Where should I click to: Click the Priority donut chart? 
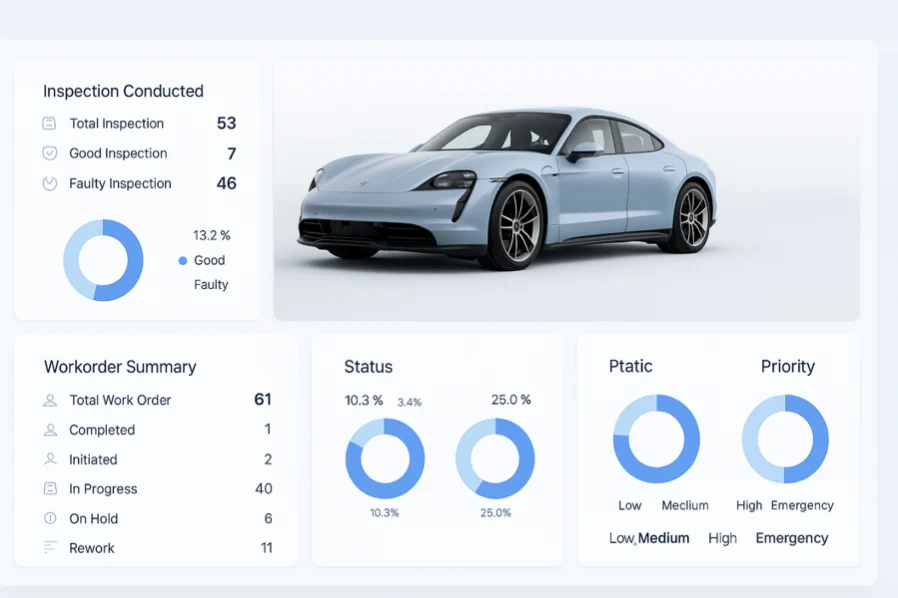[x=785, y=439]
